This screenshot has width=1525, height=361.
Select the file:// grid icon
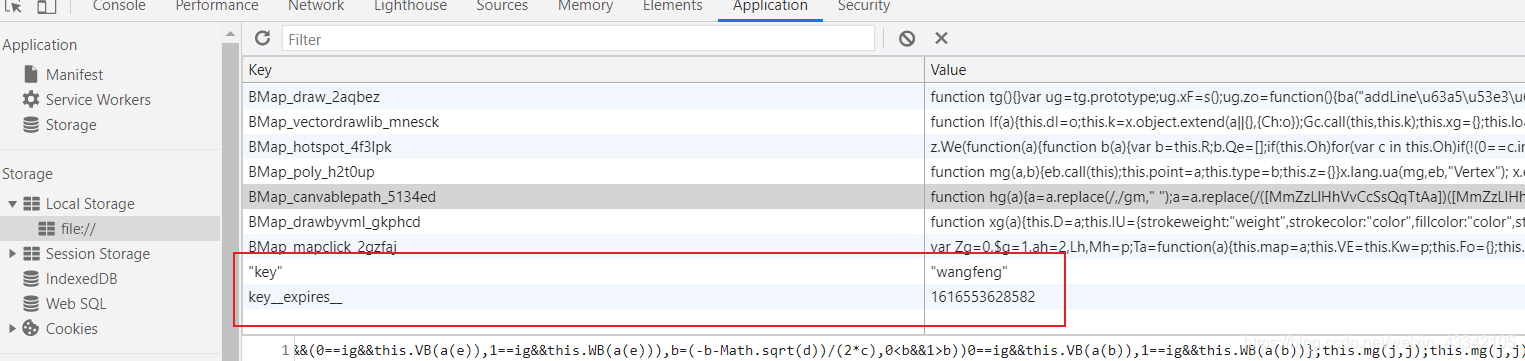46,228
